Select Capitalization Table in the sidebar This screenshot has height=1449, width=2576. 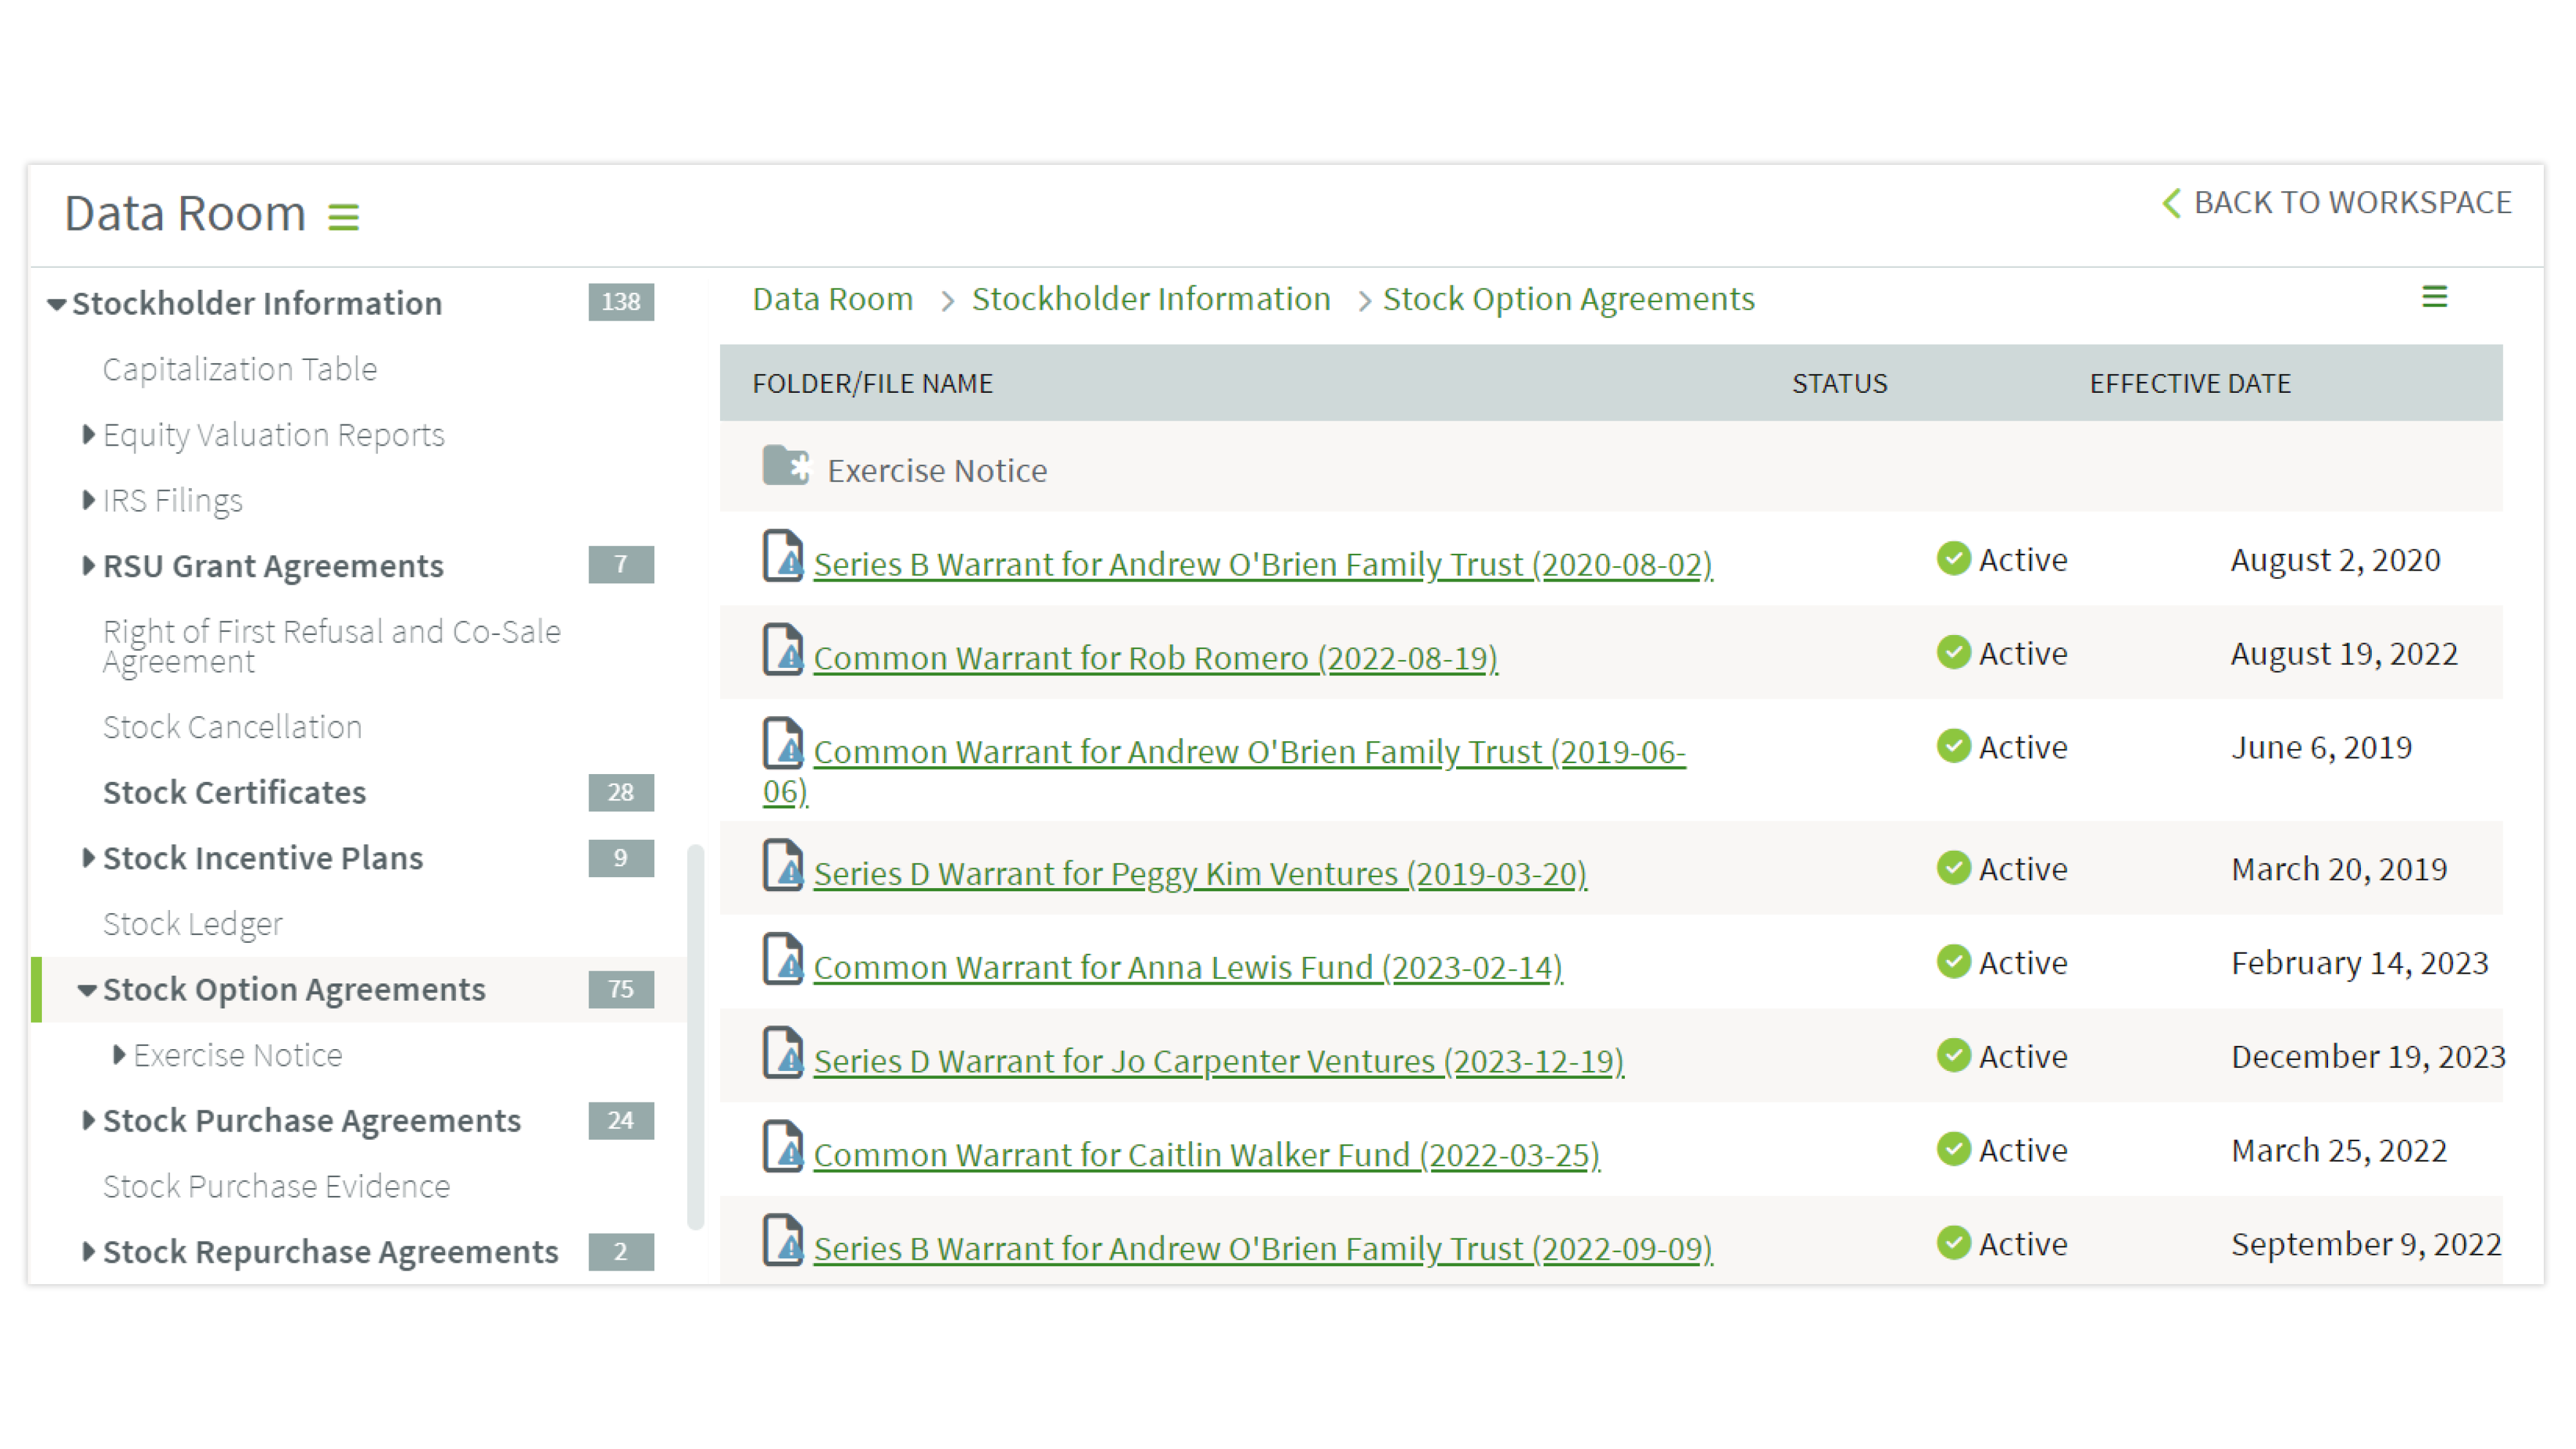coord(240,369)
